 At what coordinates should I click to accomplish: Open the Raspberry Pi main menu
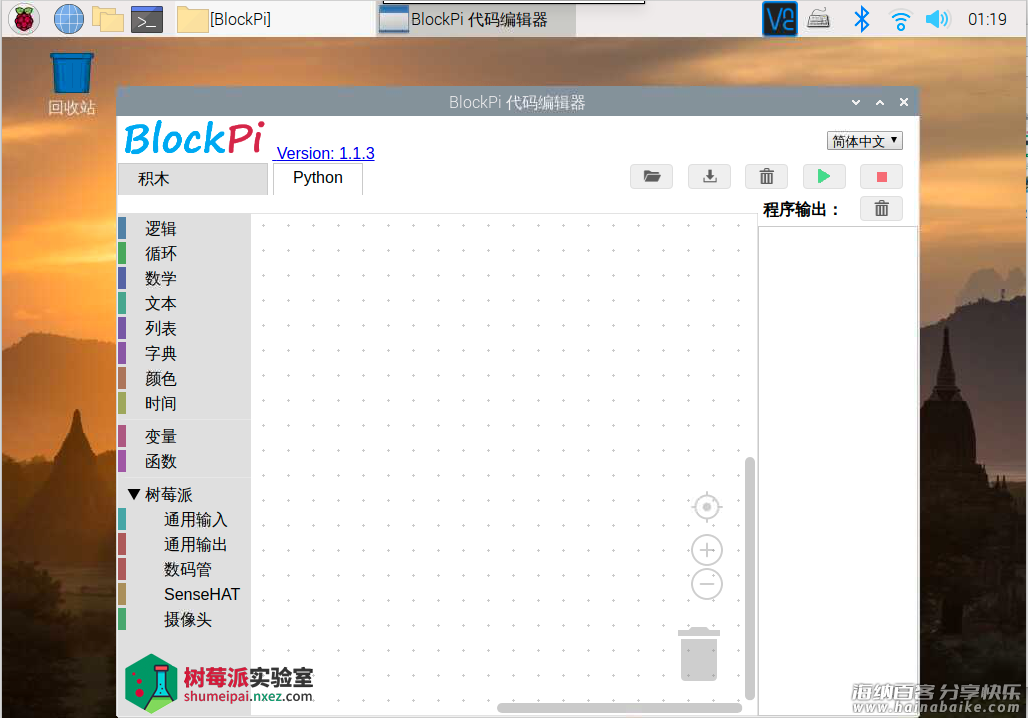[x=23, y=18]
